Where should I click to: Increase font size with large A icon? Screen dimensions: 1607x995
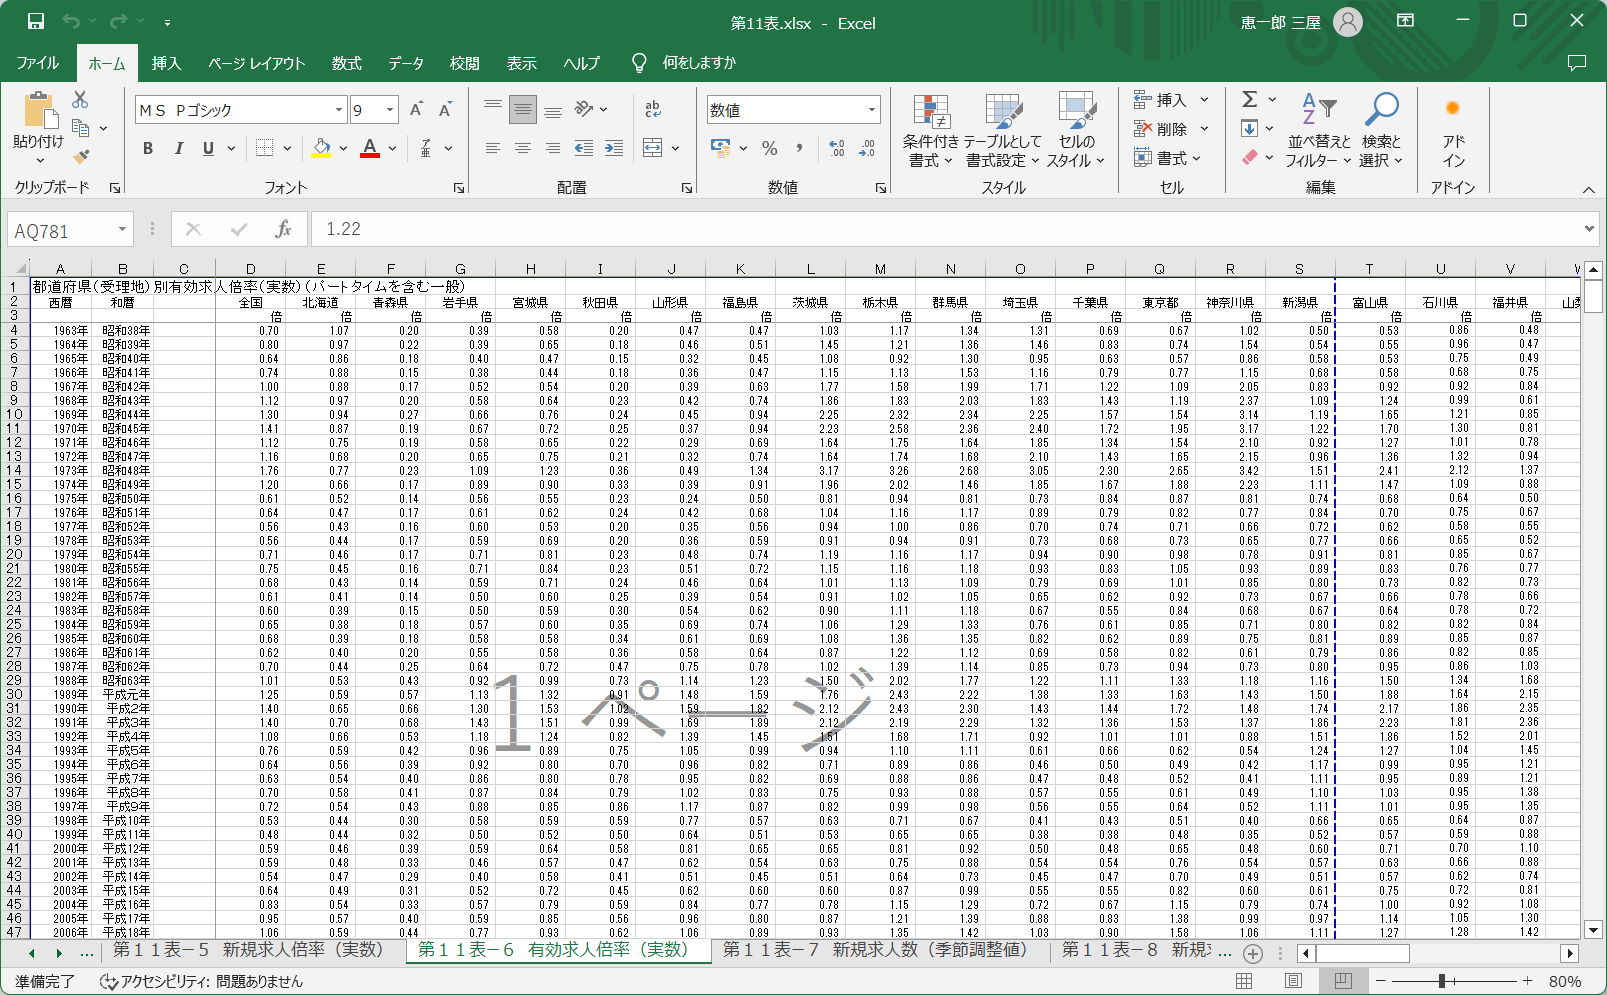coord(416,109)
